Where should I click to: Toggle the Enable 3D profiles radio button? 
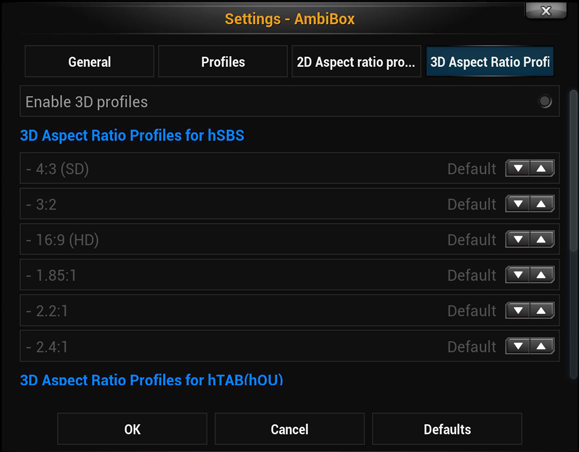pyautogui.click(x=545, y=102)
